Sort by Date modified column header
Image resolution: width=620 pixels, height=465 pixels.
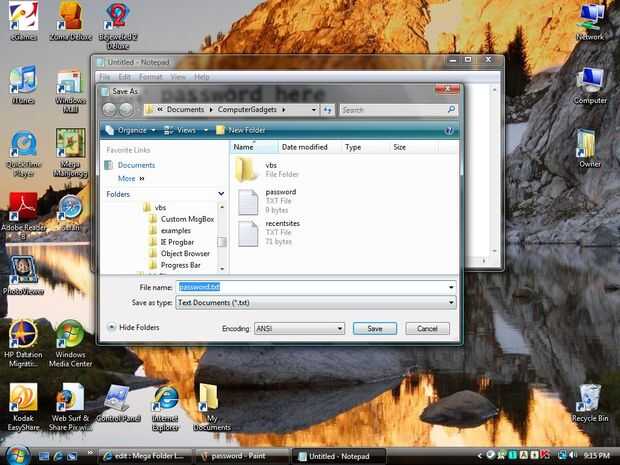point(309,147)
